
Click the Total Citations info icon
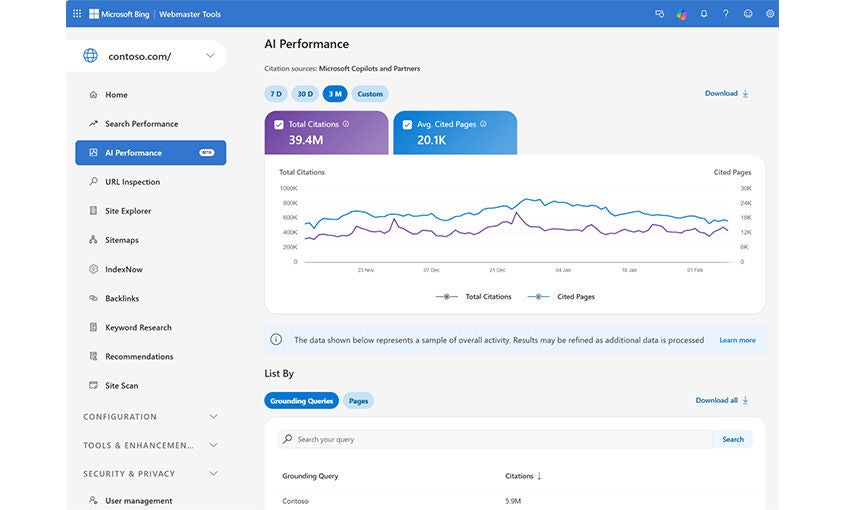coord(346,124)
